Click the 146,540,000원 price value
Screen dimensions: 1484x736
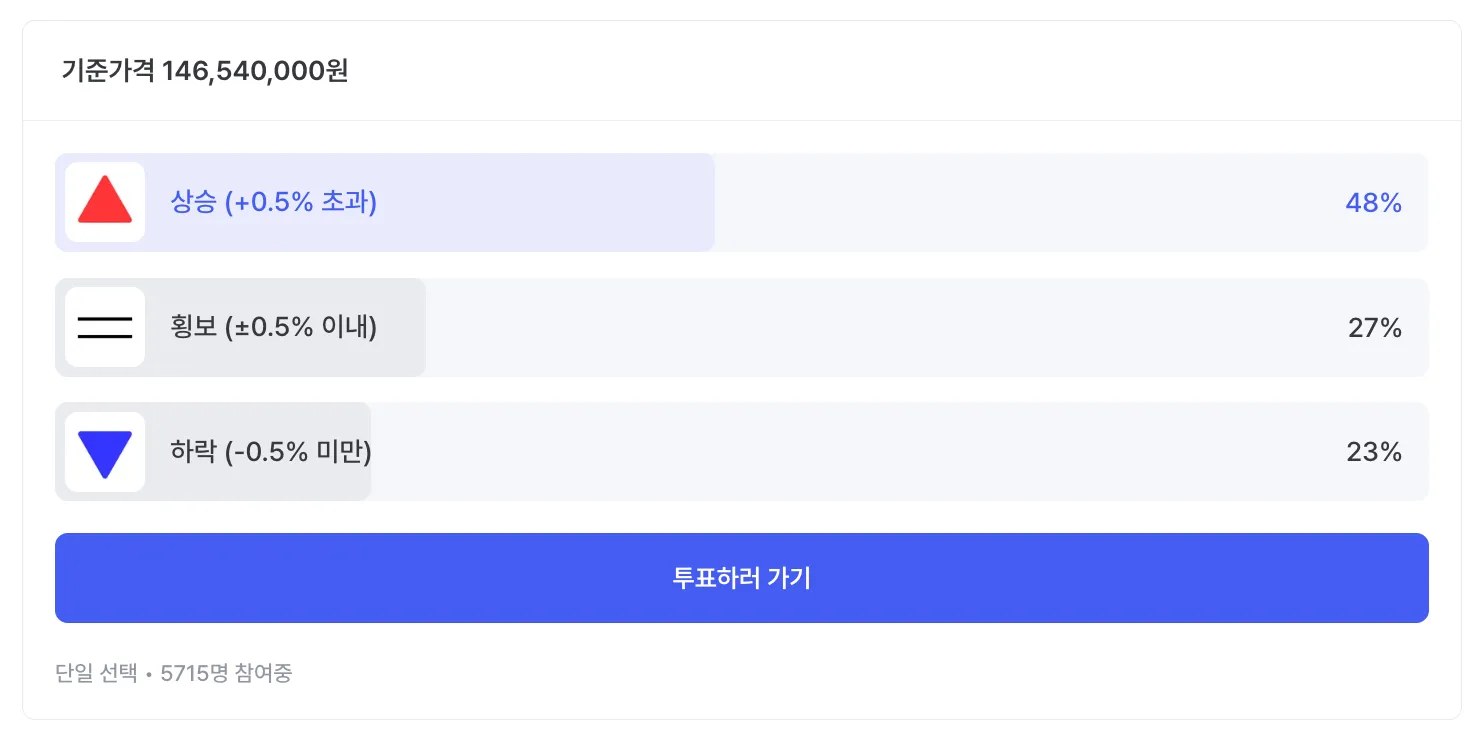(x=255, y=72)
